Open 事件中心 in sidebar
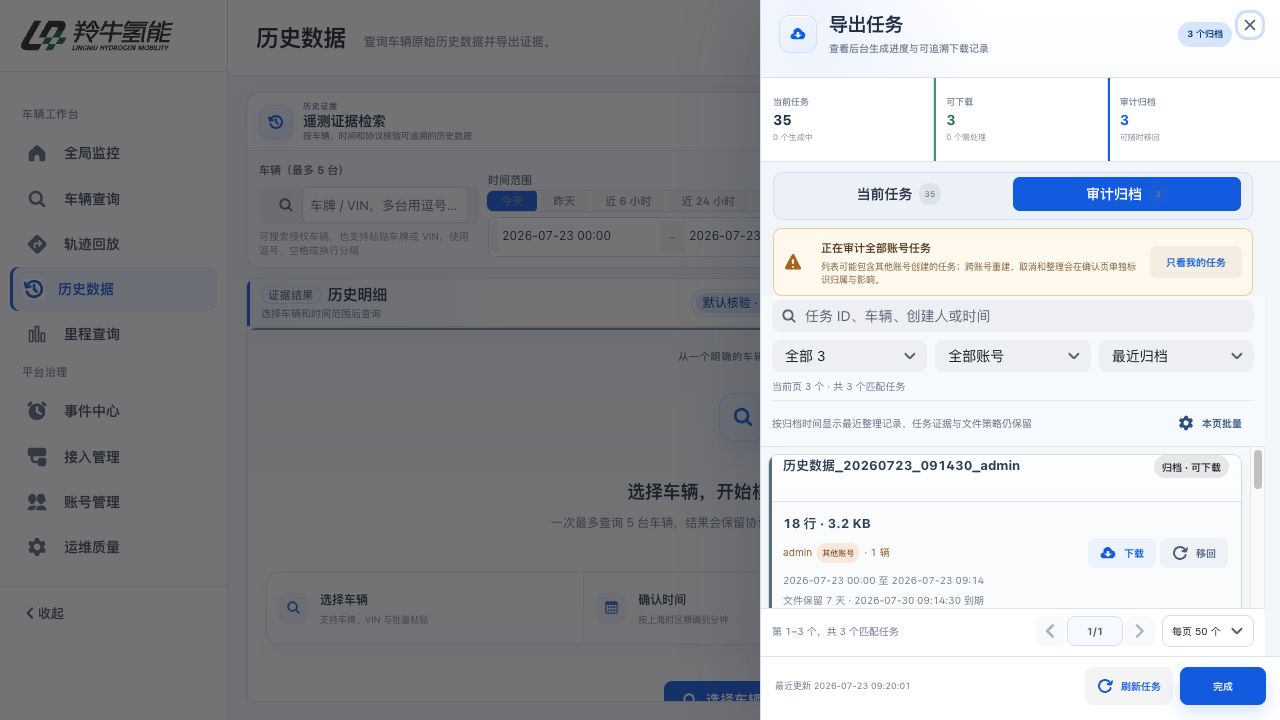This screenshot has width=1280, height=720. tap(114, 411)
